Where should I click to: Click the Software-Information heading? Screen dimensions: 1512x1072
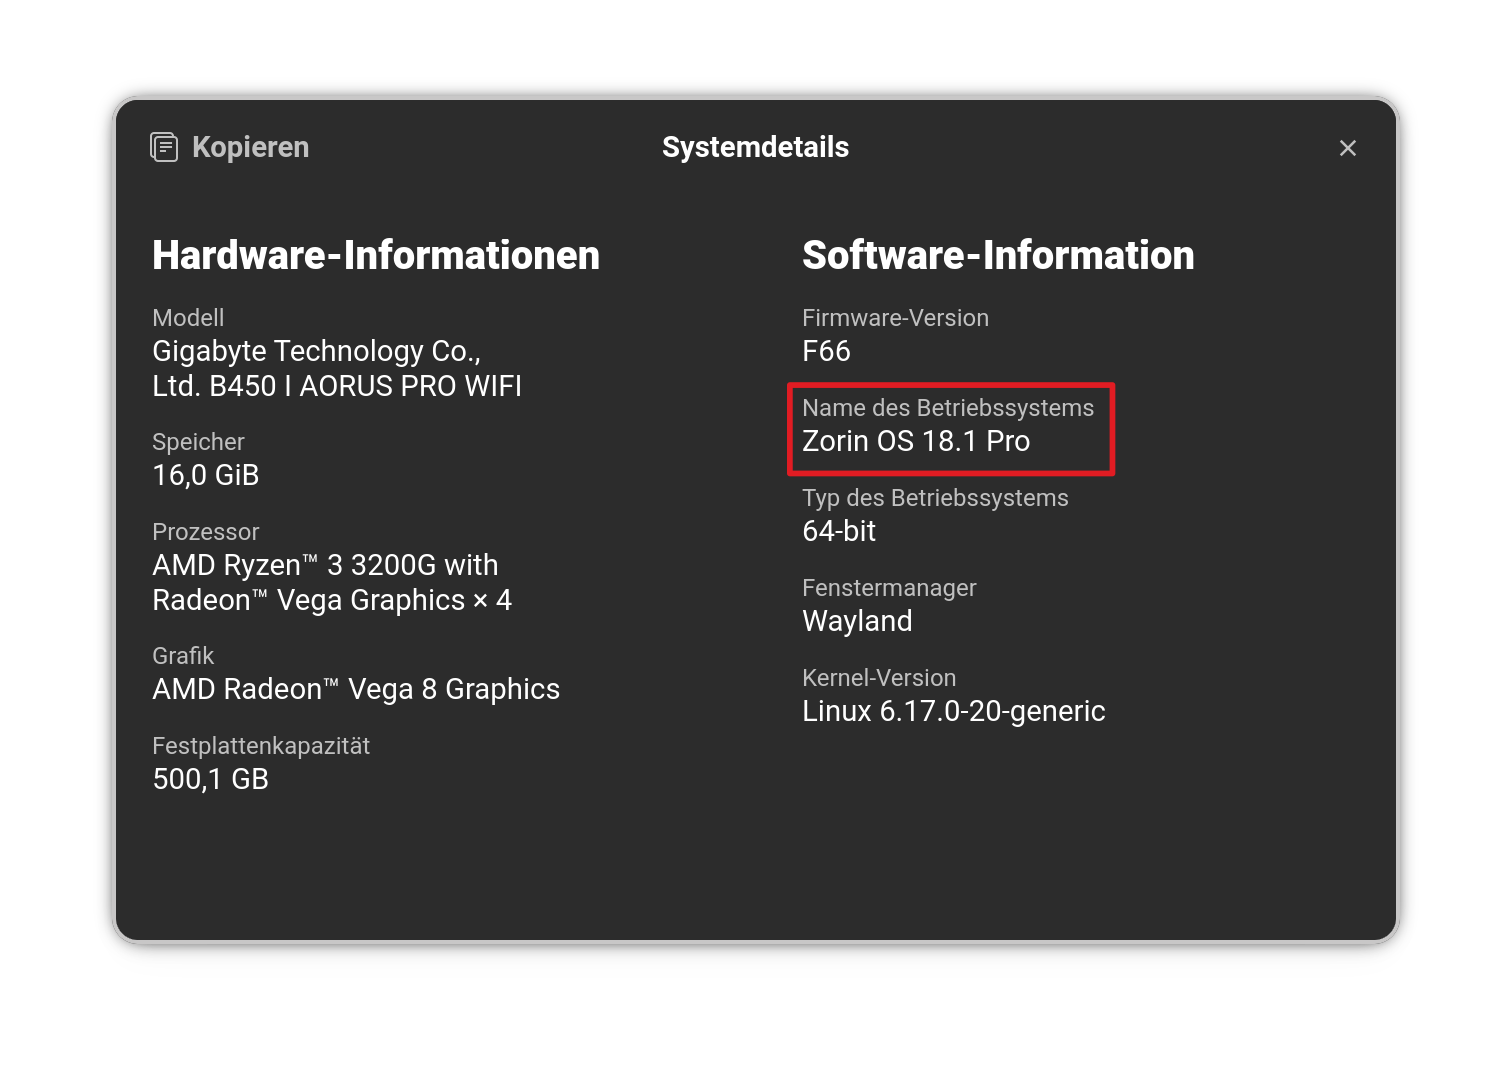click(x=997, y=255)
